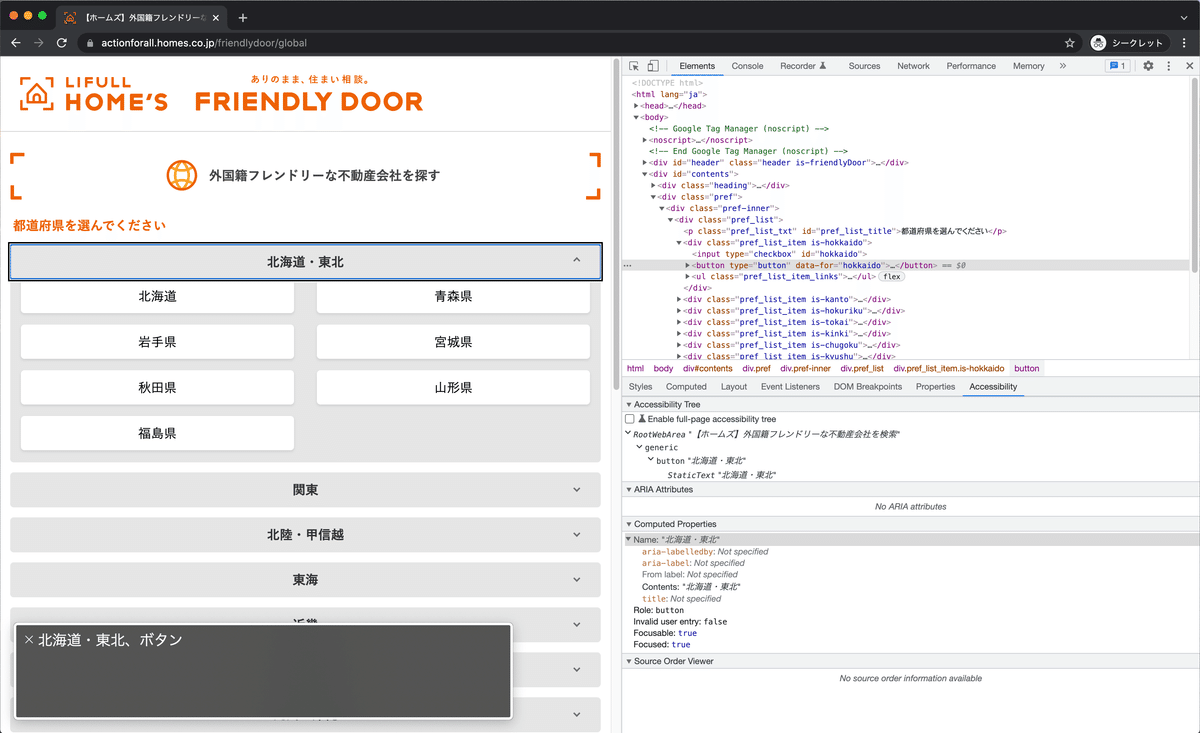Select 福島県 prefecture
1200x733 pixels.
tap(157, 433)
